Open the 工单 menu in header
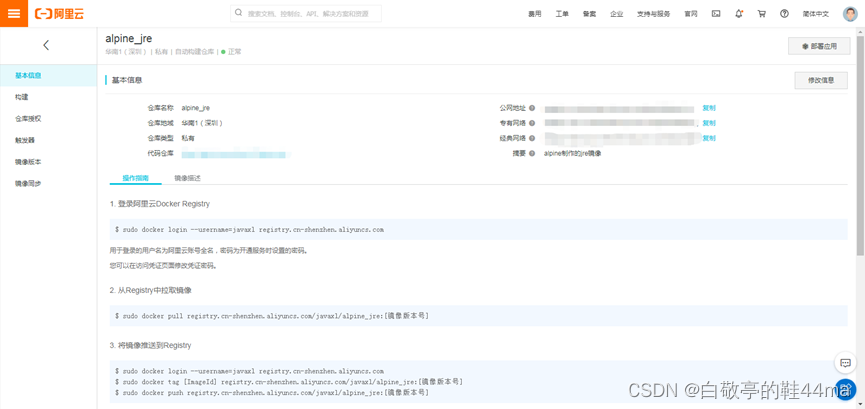 [x=562, y=14]
